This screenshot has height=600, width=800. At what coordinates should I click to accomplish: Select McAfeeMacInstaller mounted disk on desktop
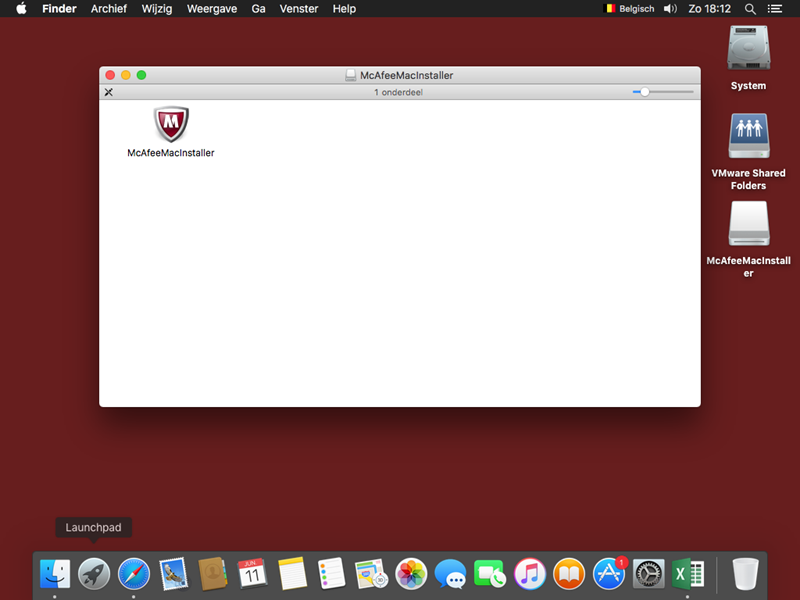[748, 223]
